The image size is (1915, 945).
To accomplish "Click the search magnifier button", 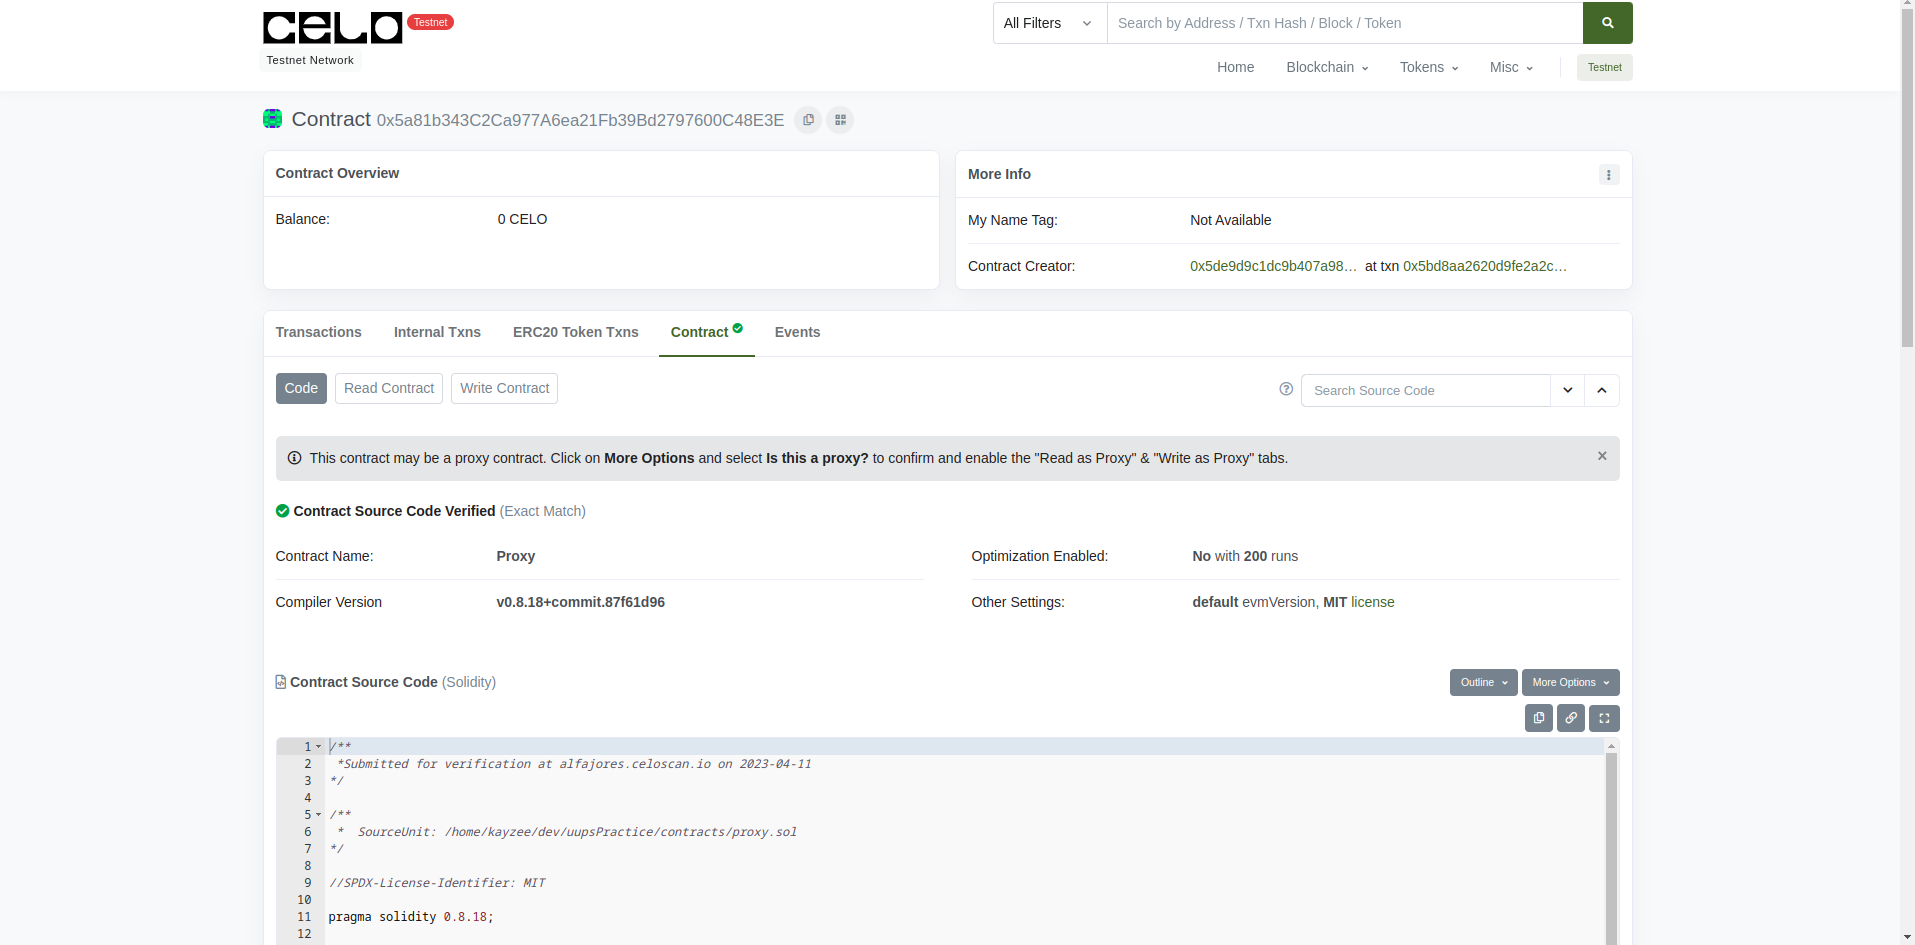I will [1608, 23].
